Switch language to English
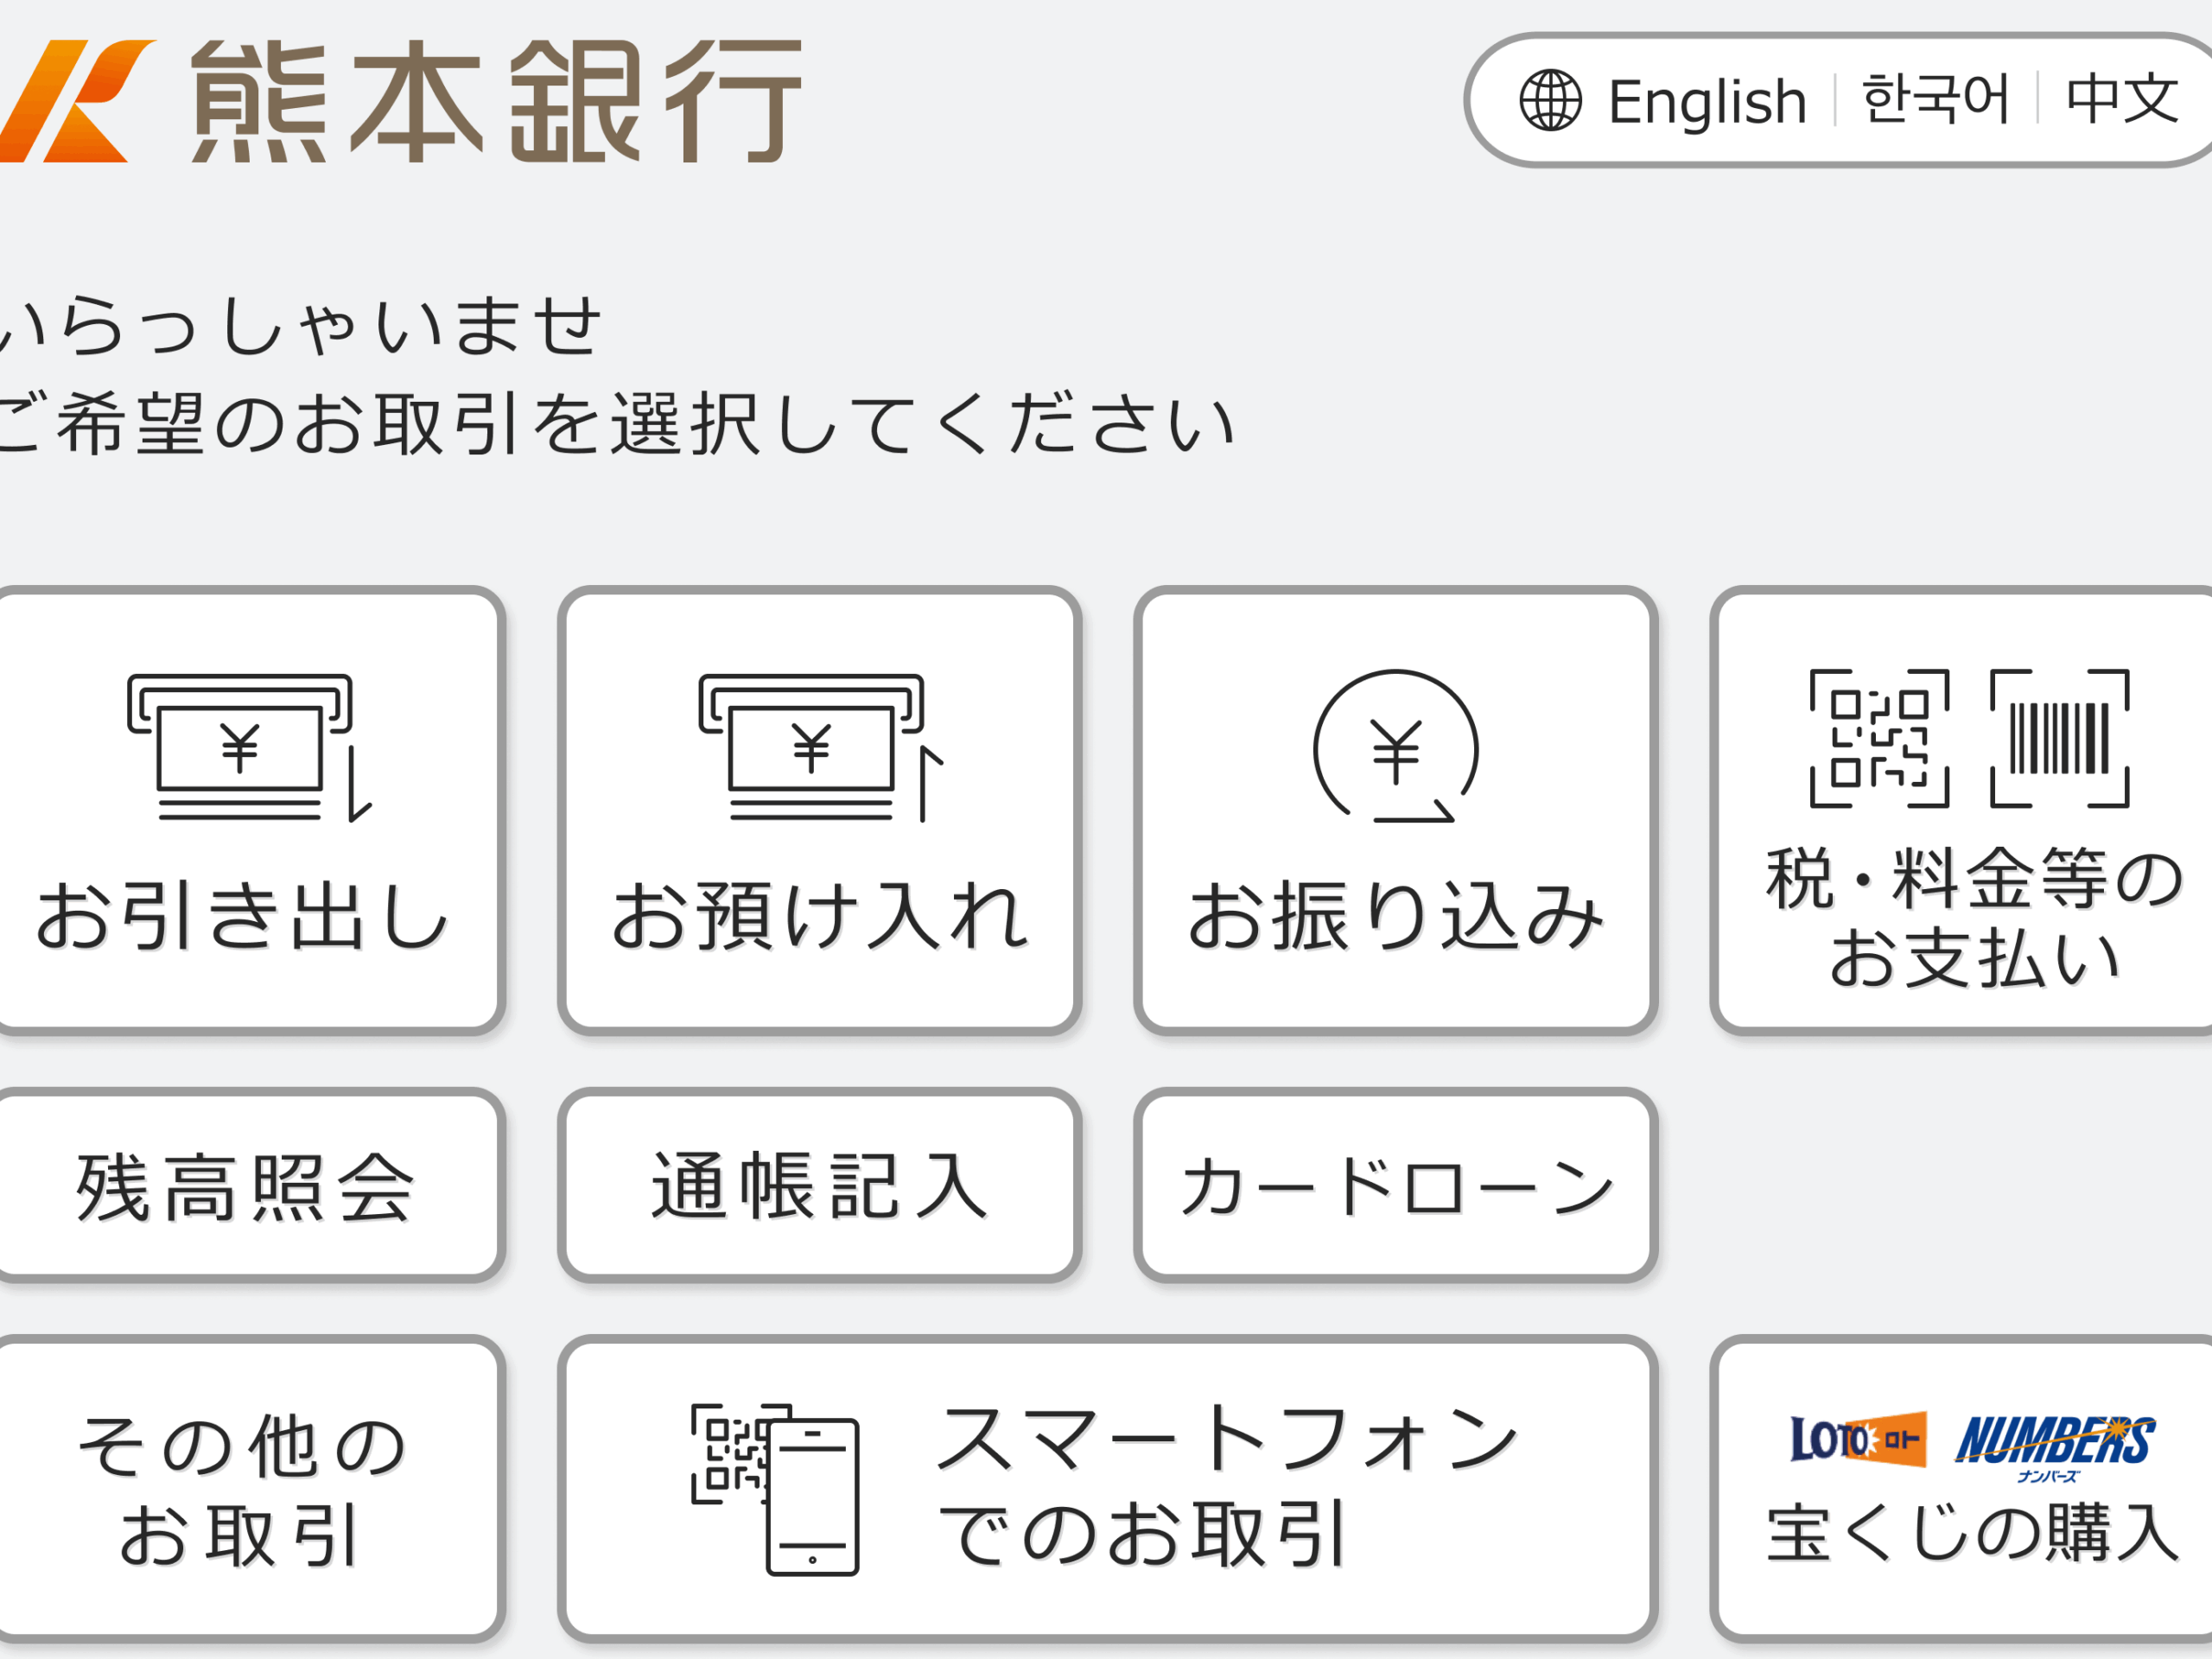Screen dimensions: 2212x1659 (x=1707, y=101)
